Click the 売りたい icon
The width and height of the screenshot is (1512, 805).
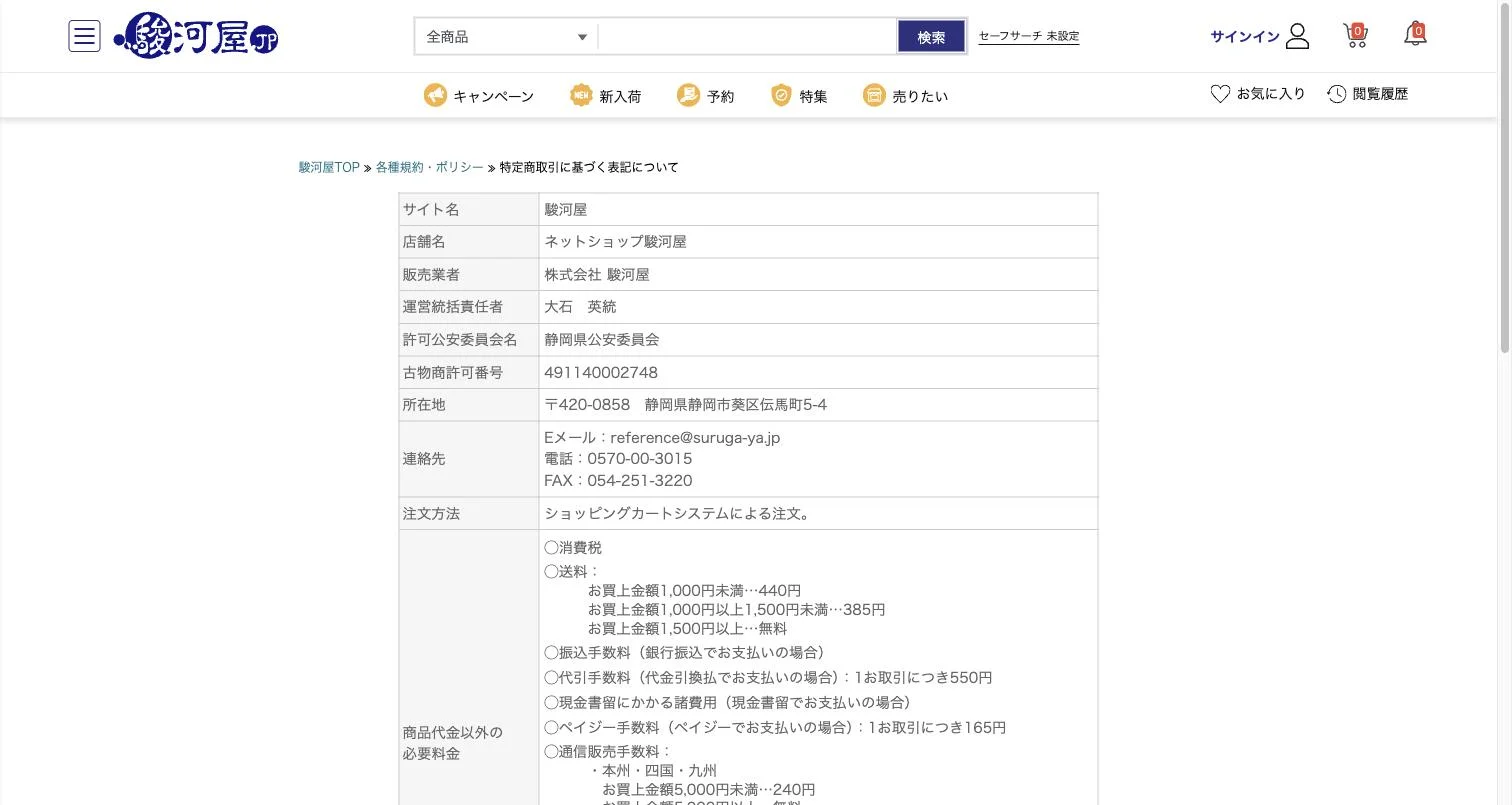click(874, 95)
